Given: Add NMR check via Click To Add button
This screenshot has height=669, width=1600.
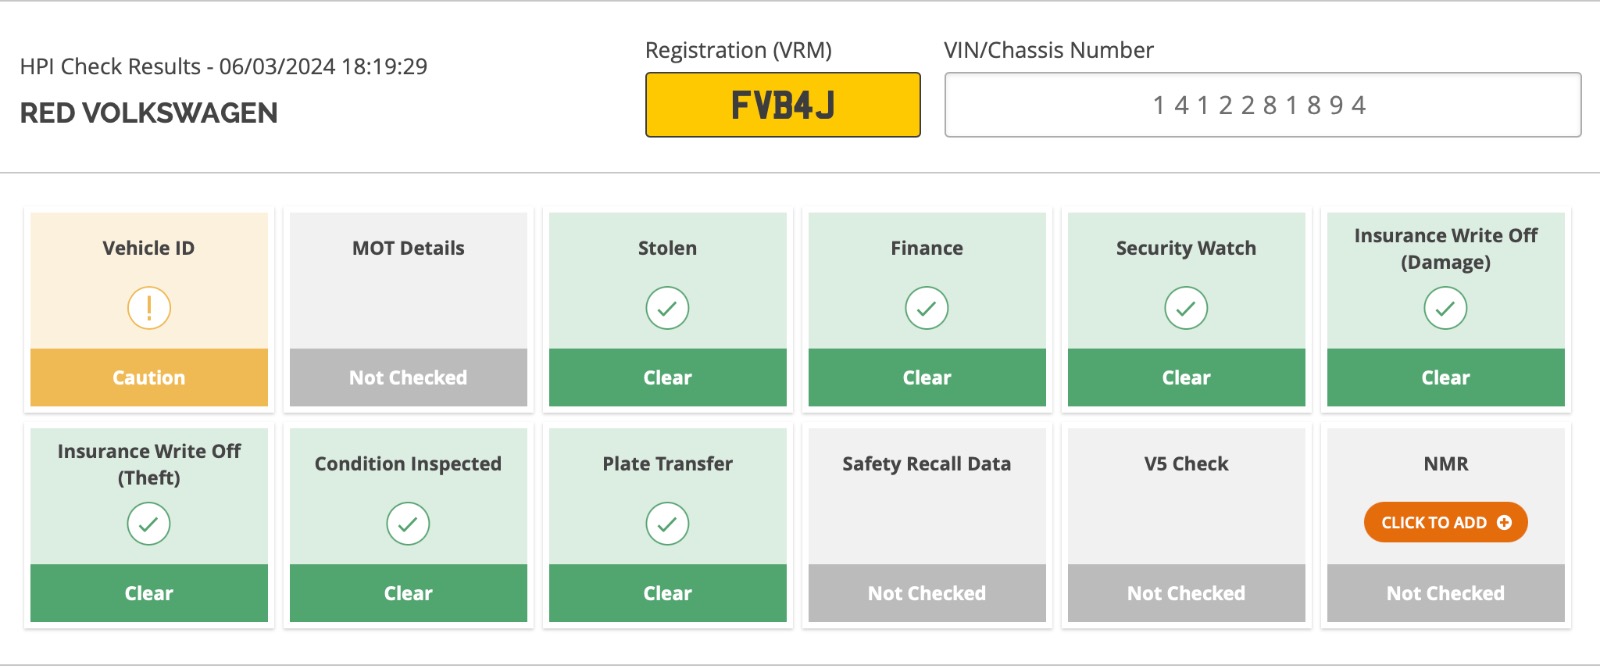Looking at the screenshot, I should [1445, 522].
